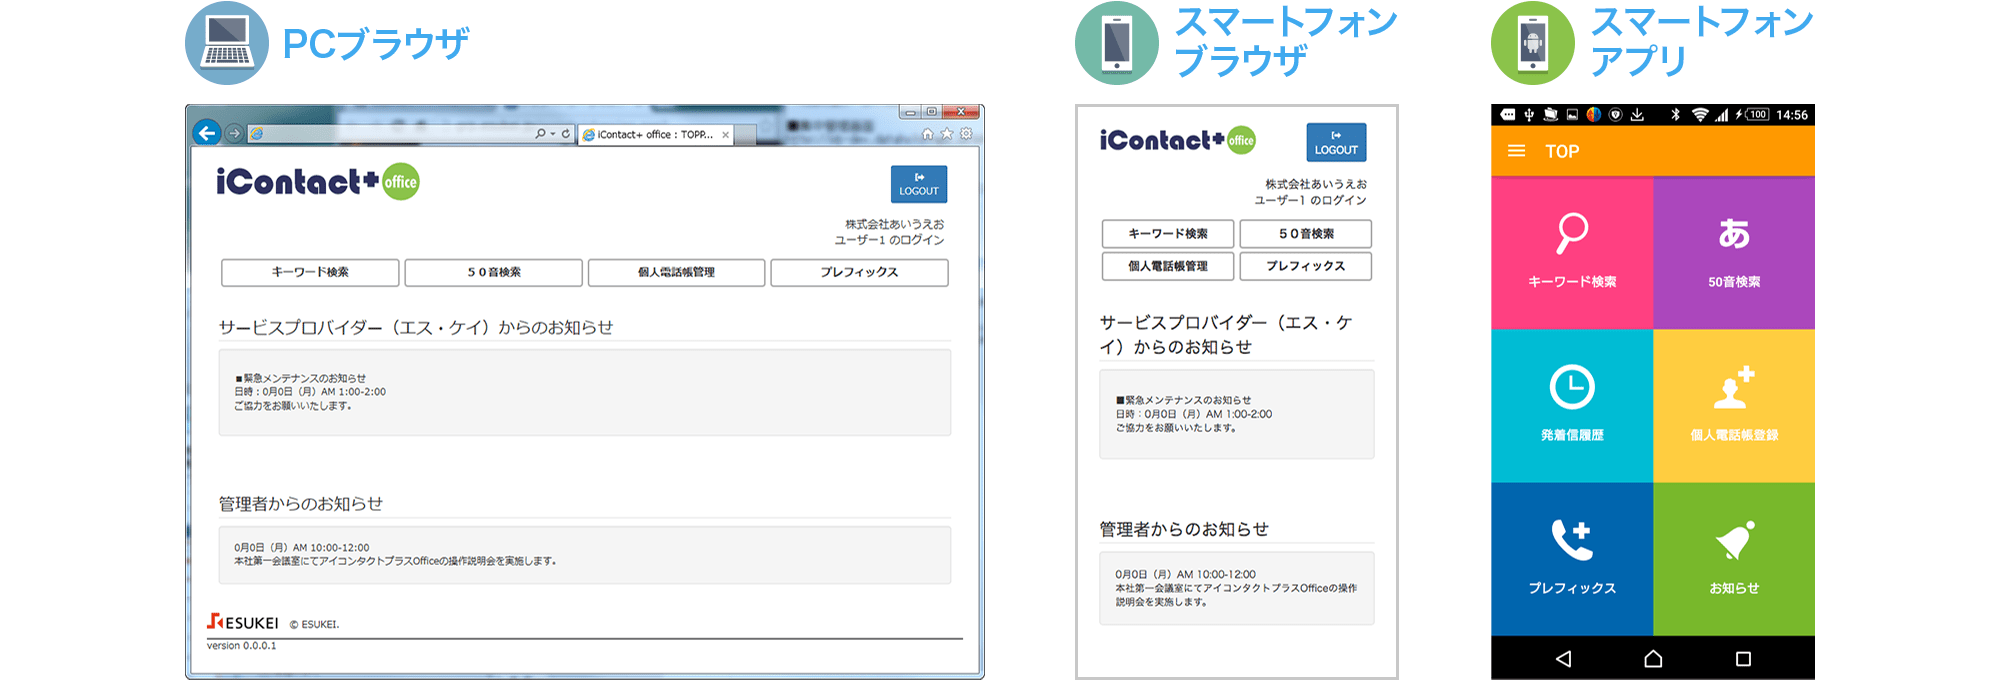Image resolution: width=2000 pixels, height=680 pixels.
Task: Switch to the iContact+ office browser tab
Action: [x=648, y=134]
